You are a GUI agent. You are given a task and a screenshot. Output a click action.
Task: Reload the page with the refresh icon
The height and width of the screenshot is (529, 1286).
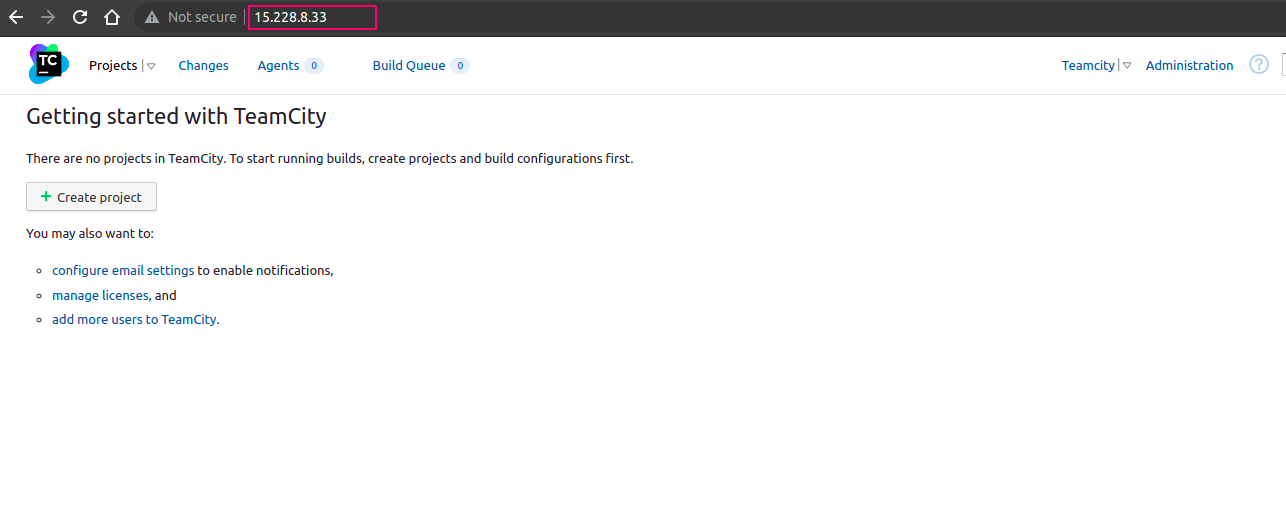tap(80, 17)
